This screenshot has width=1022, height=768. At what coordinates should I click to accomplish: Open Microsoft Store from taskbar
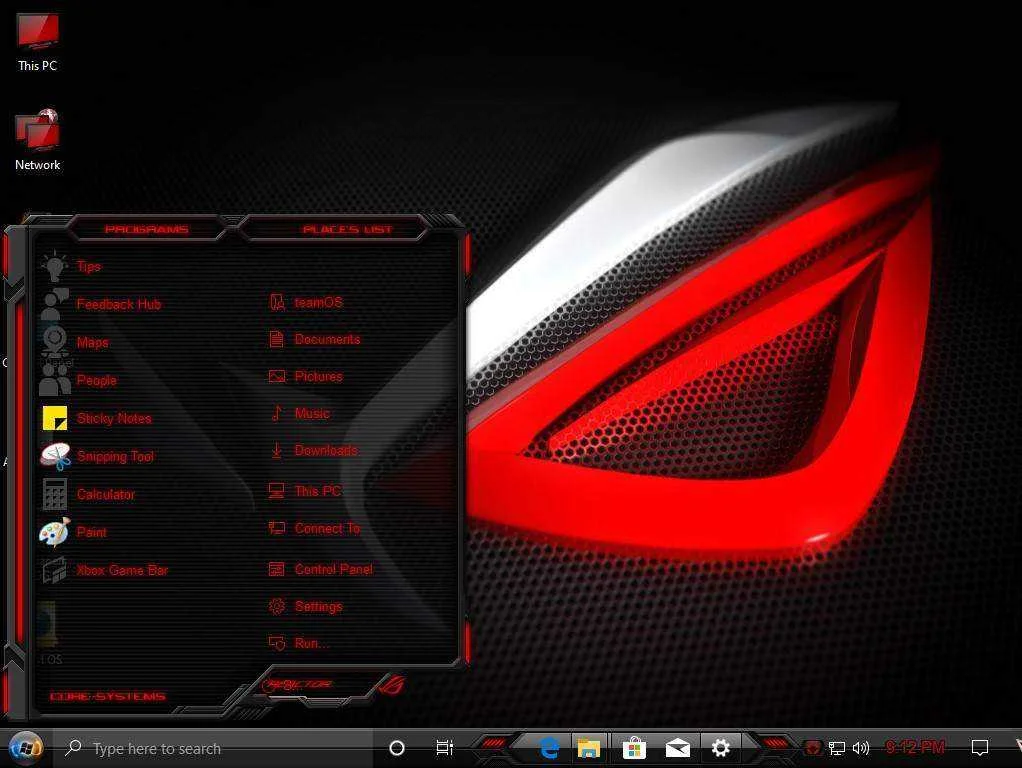pos(634,748)
